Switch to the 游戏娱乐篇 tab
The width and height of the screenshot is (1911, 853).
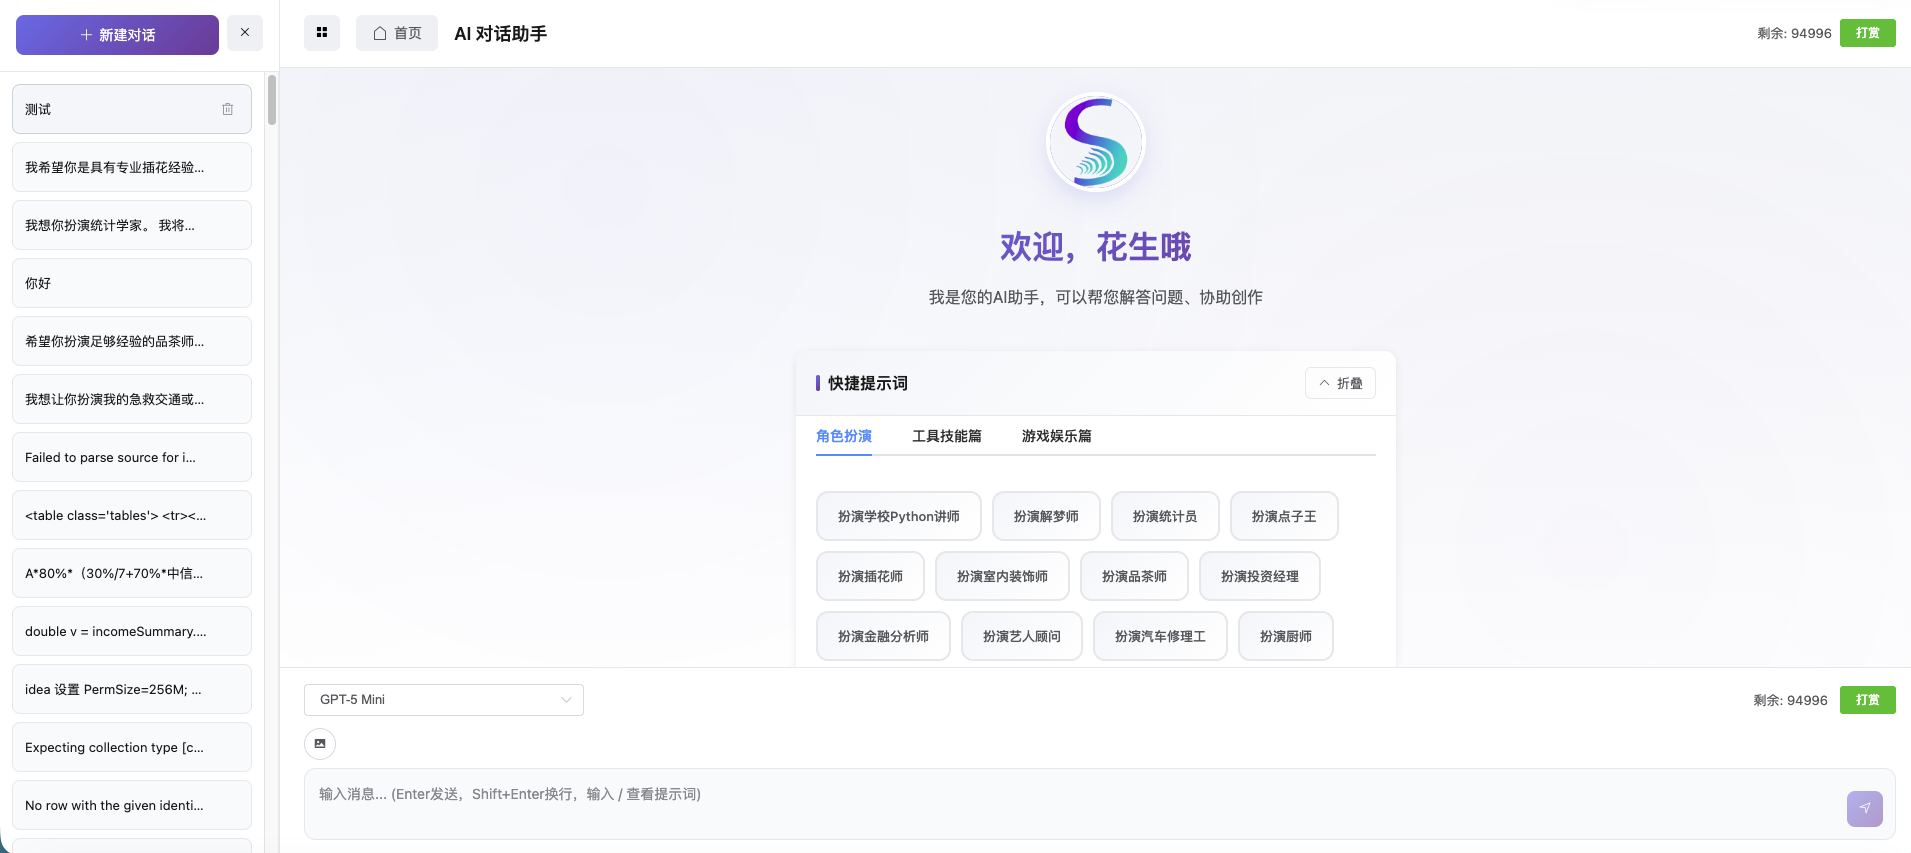click(x=1056, y=436)
